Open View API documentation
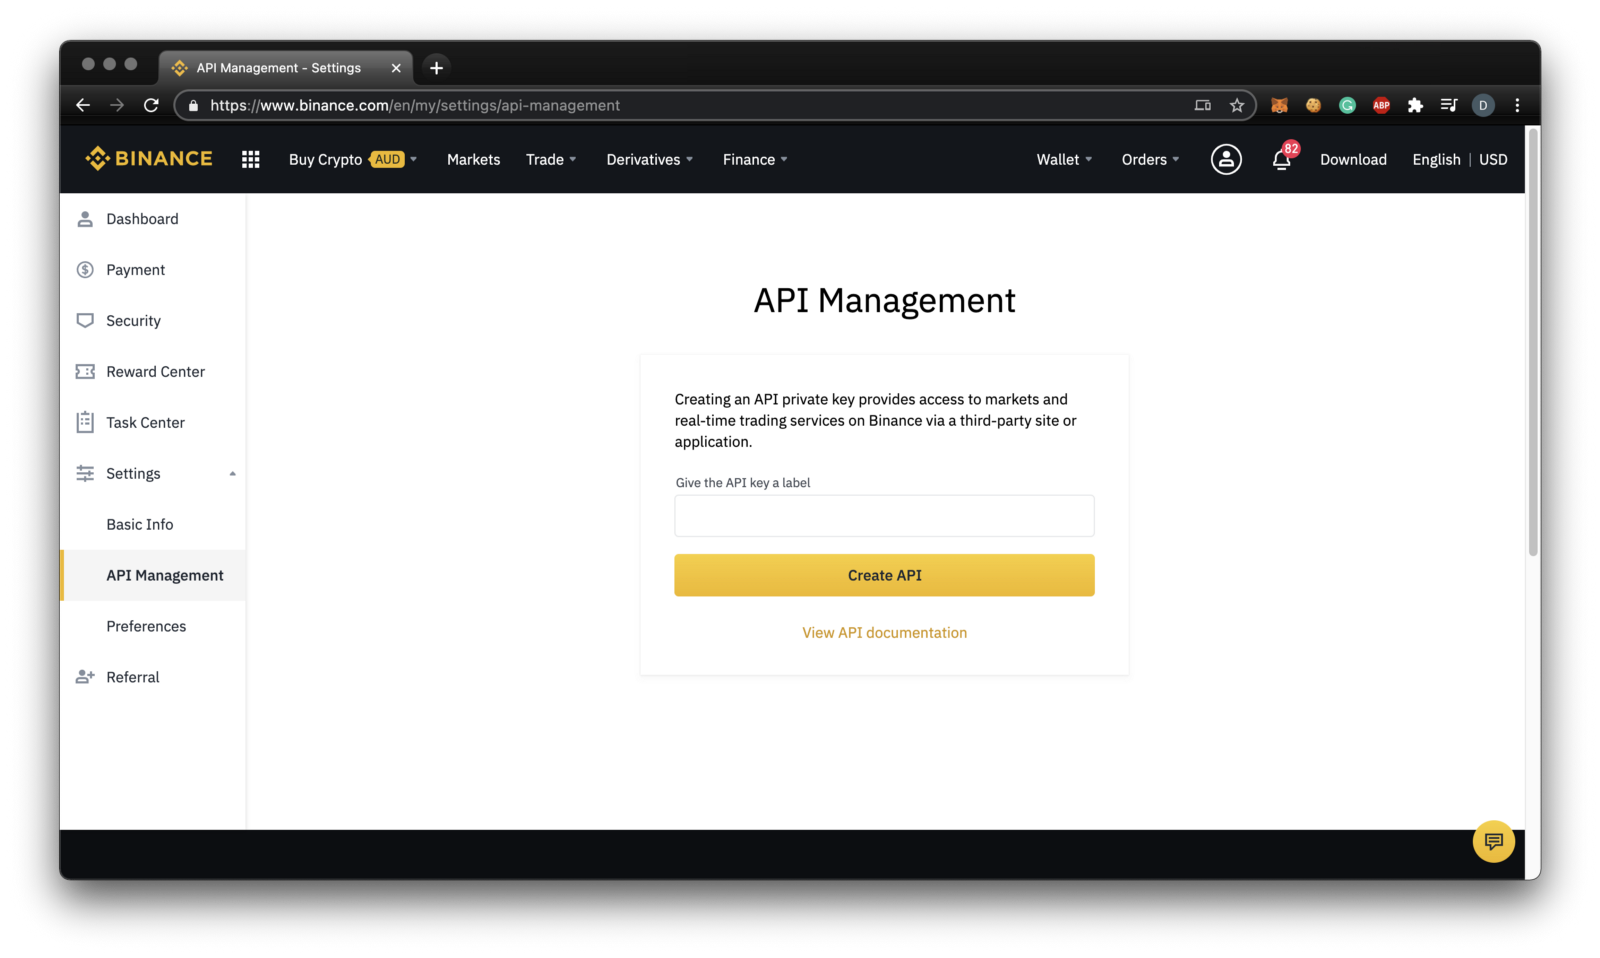 (884, 632)
